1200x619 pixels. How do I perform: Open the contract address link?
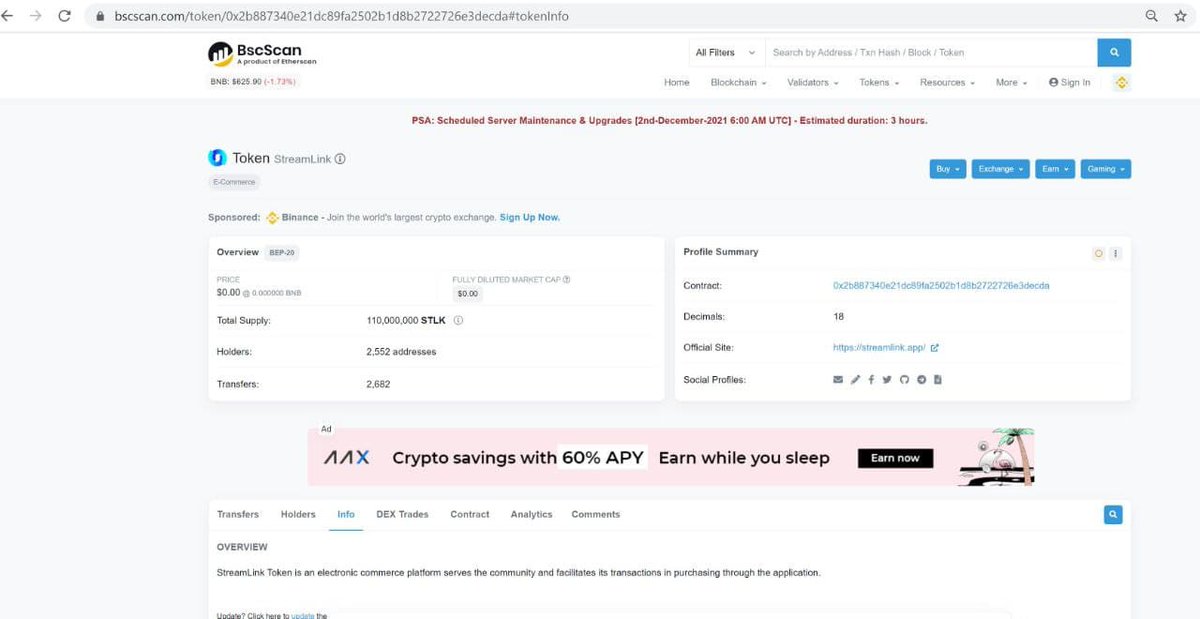[x=941, y=286]
